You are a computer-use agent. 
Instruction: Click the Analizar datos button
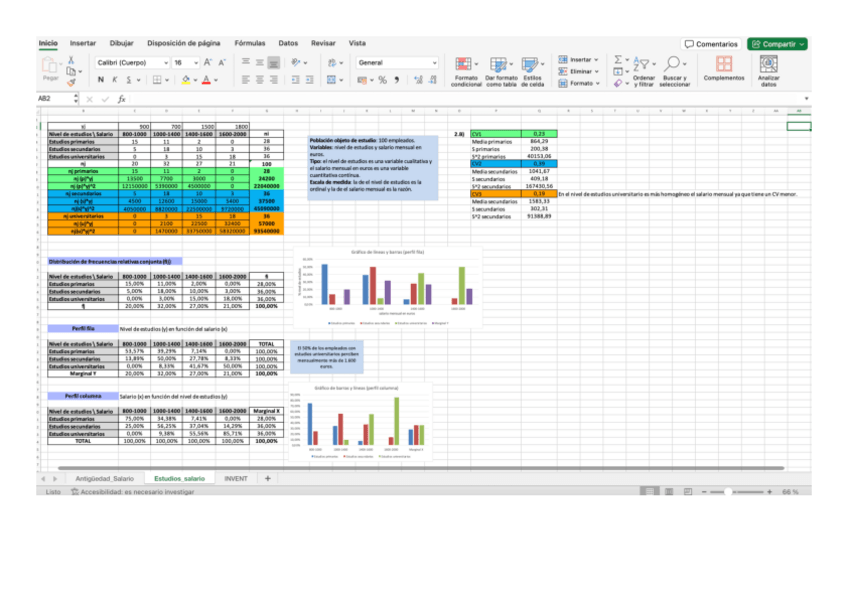point(768,71)
